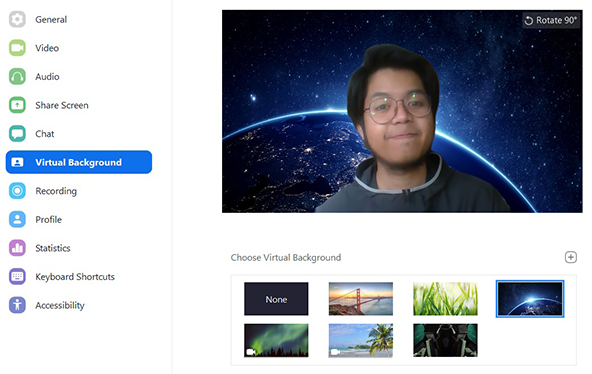This screenshot has width=592, height=374.
Task: Click the green Video camera icon
Action: tap(17, 48)
